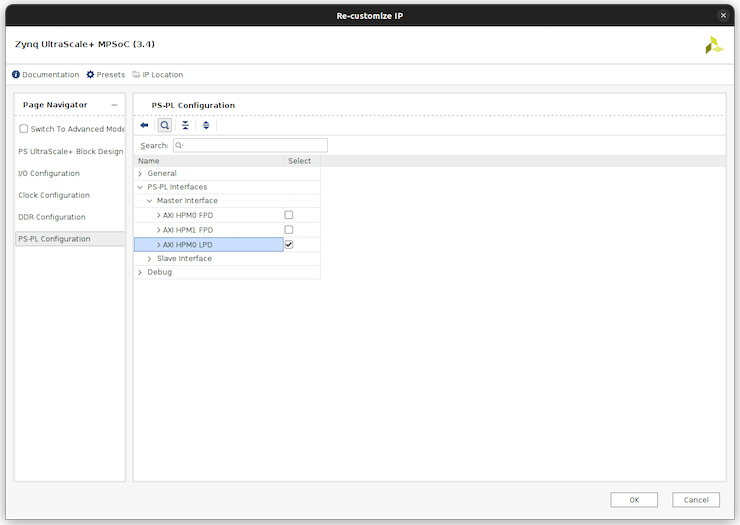Click in the Search input field
This screenshot has height=525, width=740.
[250, 146]
